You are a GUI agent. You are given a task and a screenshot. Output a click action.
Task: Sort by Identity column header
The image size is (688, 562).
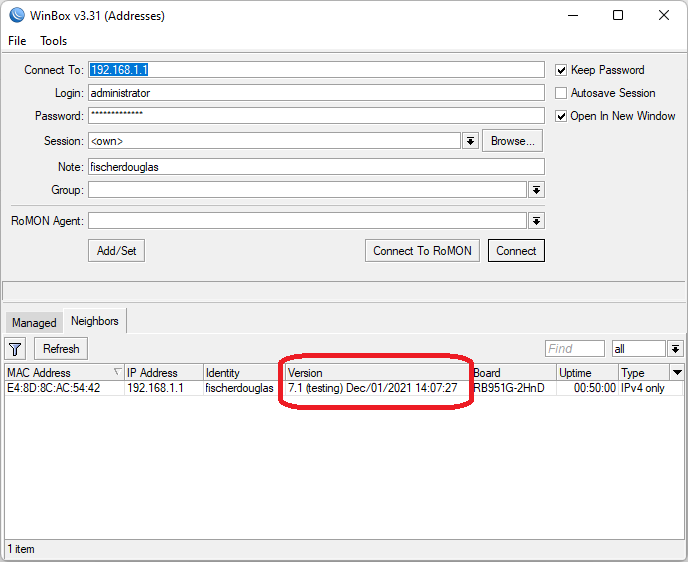(244, 372)
